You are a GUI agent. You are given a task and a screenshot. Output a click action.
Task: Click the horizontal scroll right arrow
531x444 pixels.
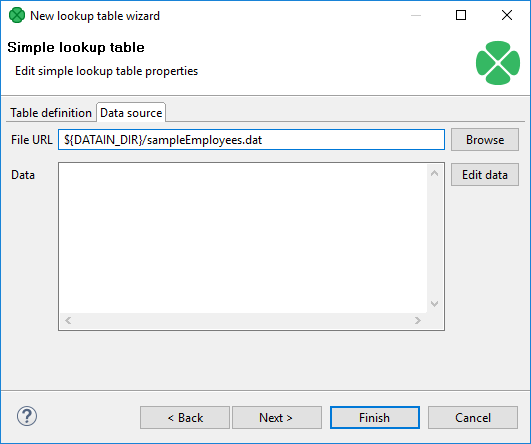pyautogui.click(x=418, y=320)
